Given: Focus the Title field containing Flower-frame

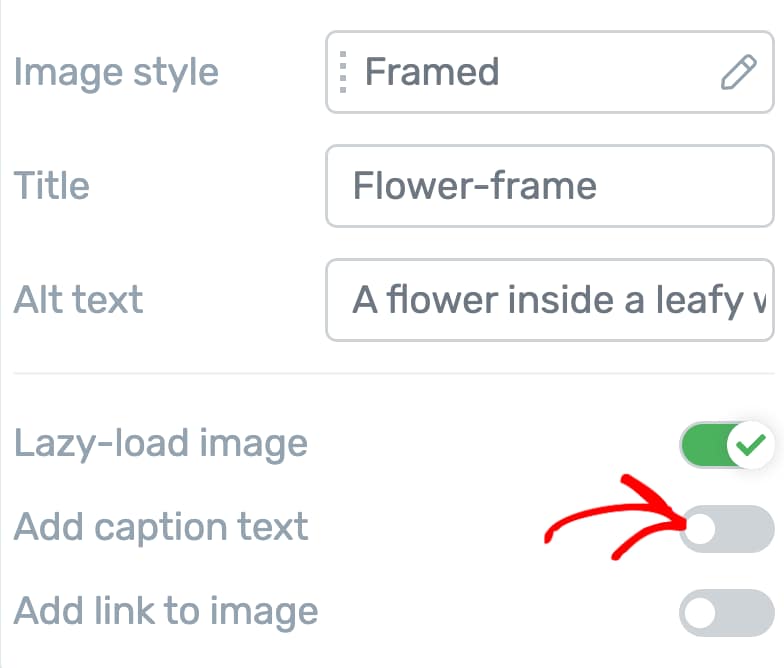Looking at the screenshot, I should click(x=548, y=186).
